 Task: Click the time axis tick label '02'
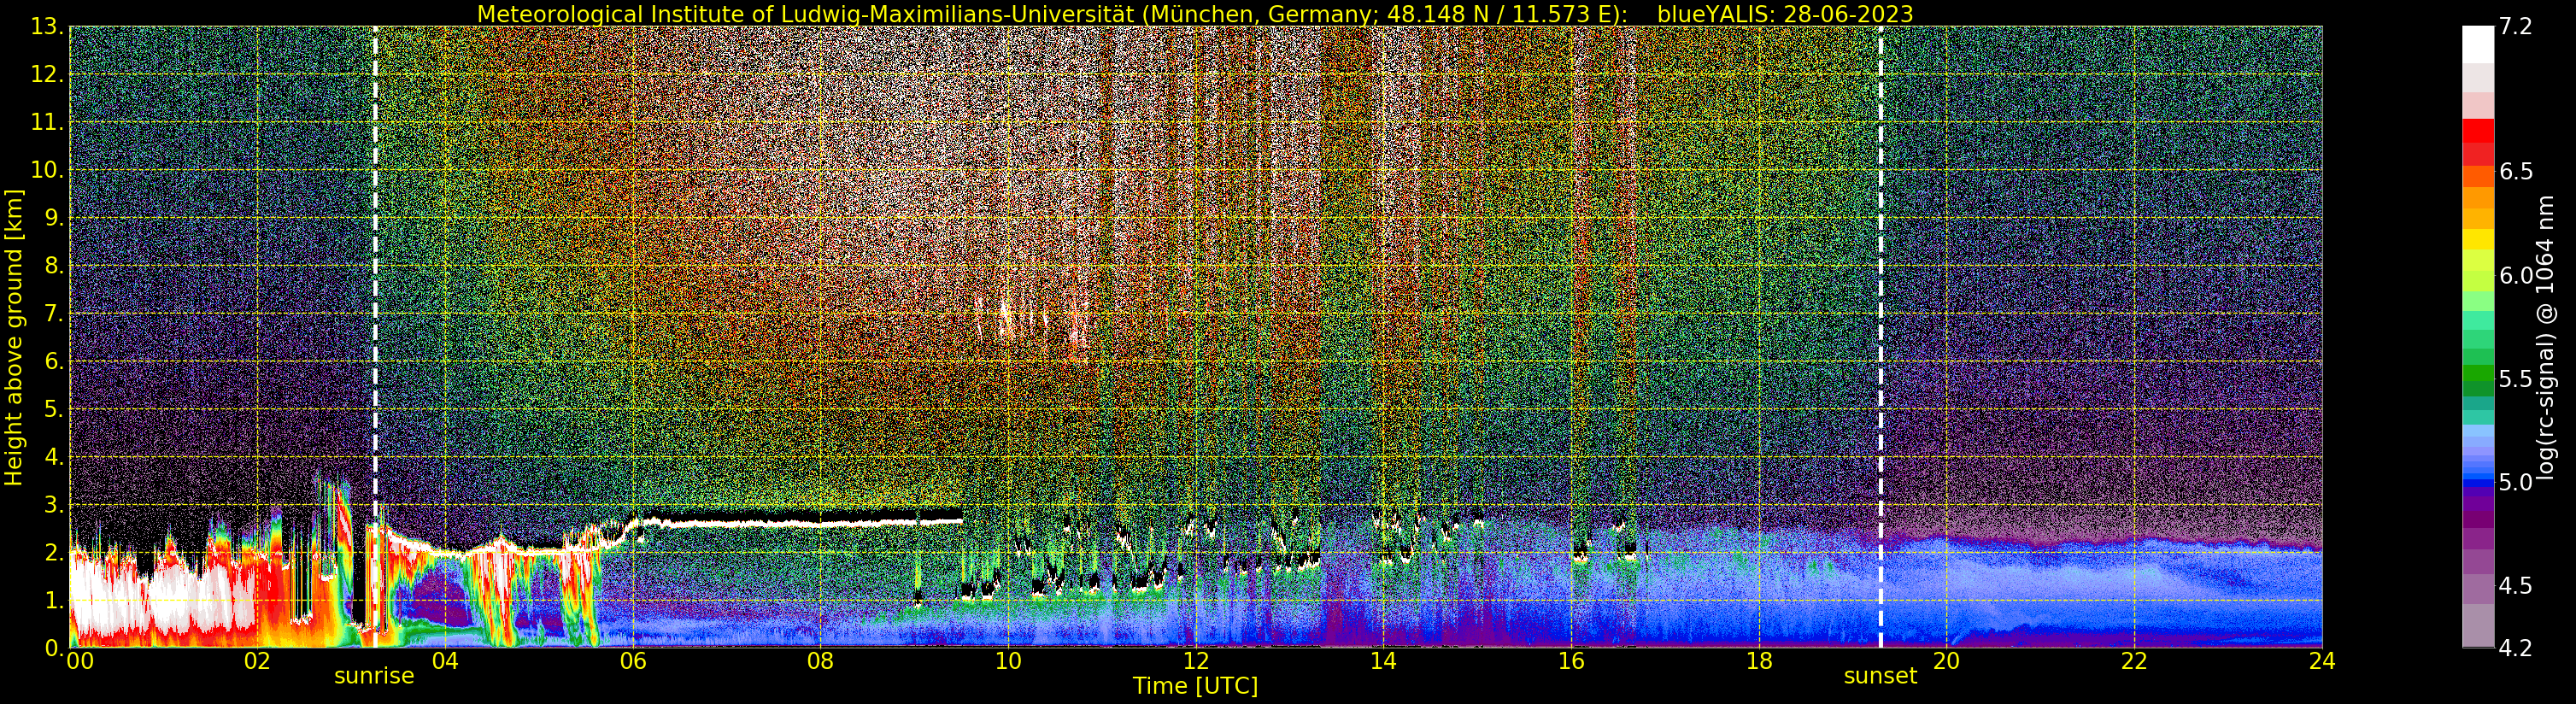[257, 661]
